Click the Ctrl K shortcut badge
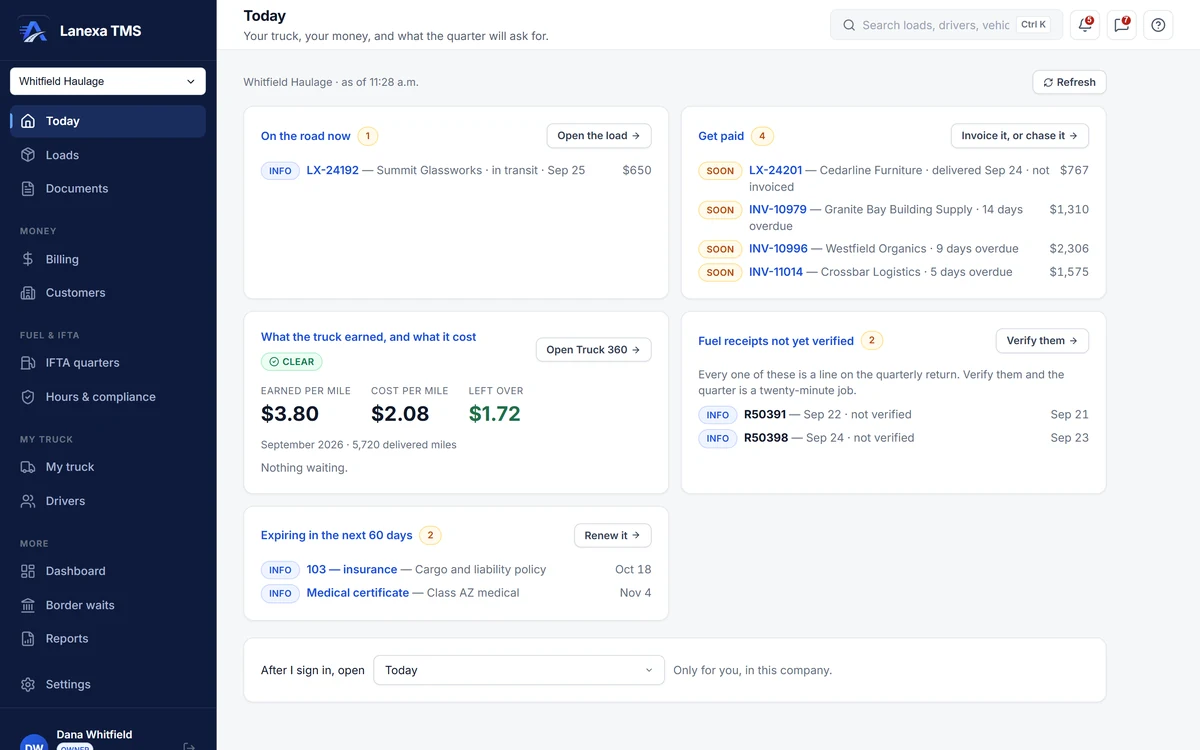The image size is (1200, 750). pos(1034,25)
